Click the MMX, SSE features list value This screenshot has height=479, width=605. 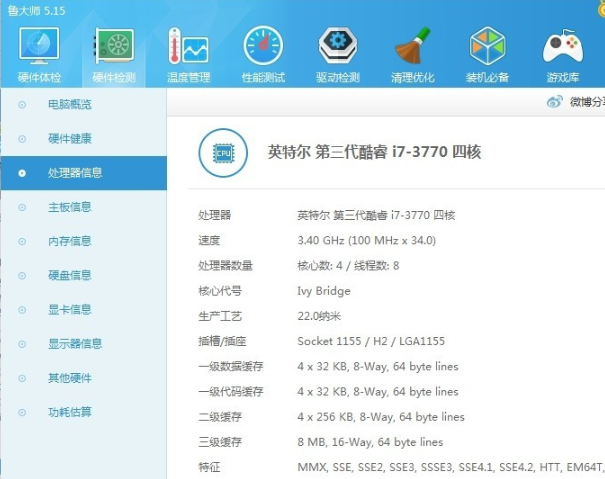(451, 467)
